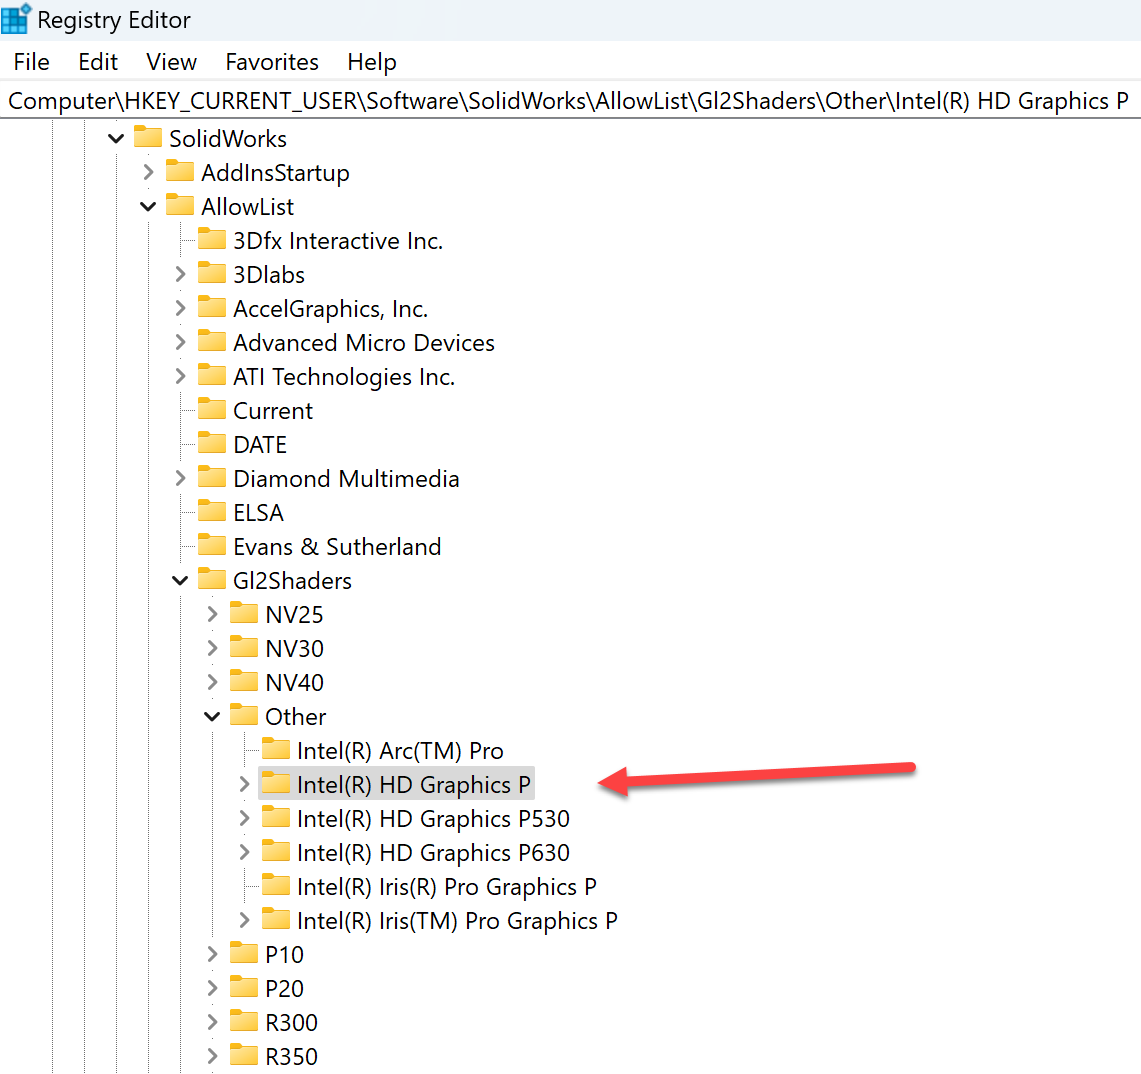Expand the Intel(R) HD Graphics P530 key

(x=244, y=818)
